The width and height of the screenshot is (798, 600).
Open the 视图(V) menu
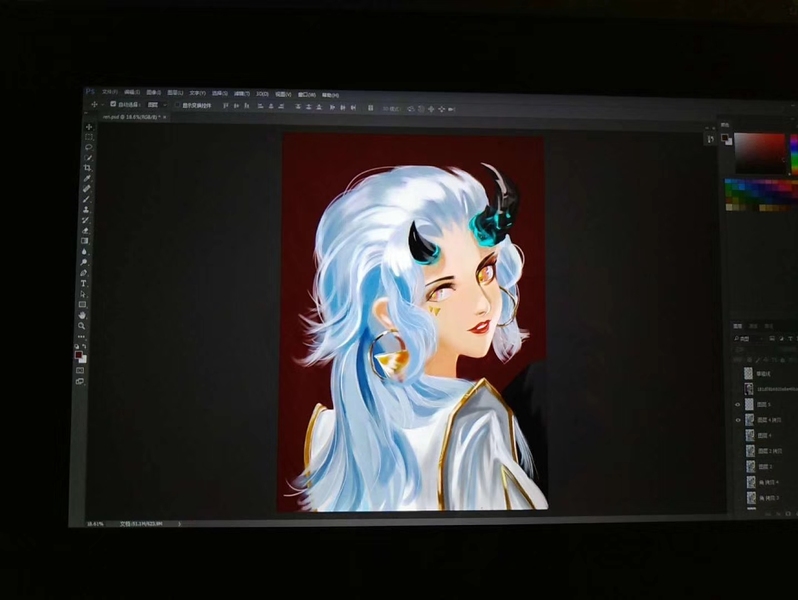[x=283, y=94]
